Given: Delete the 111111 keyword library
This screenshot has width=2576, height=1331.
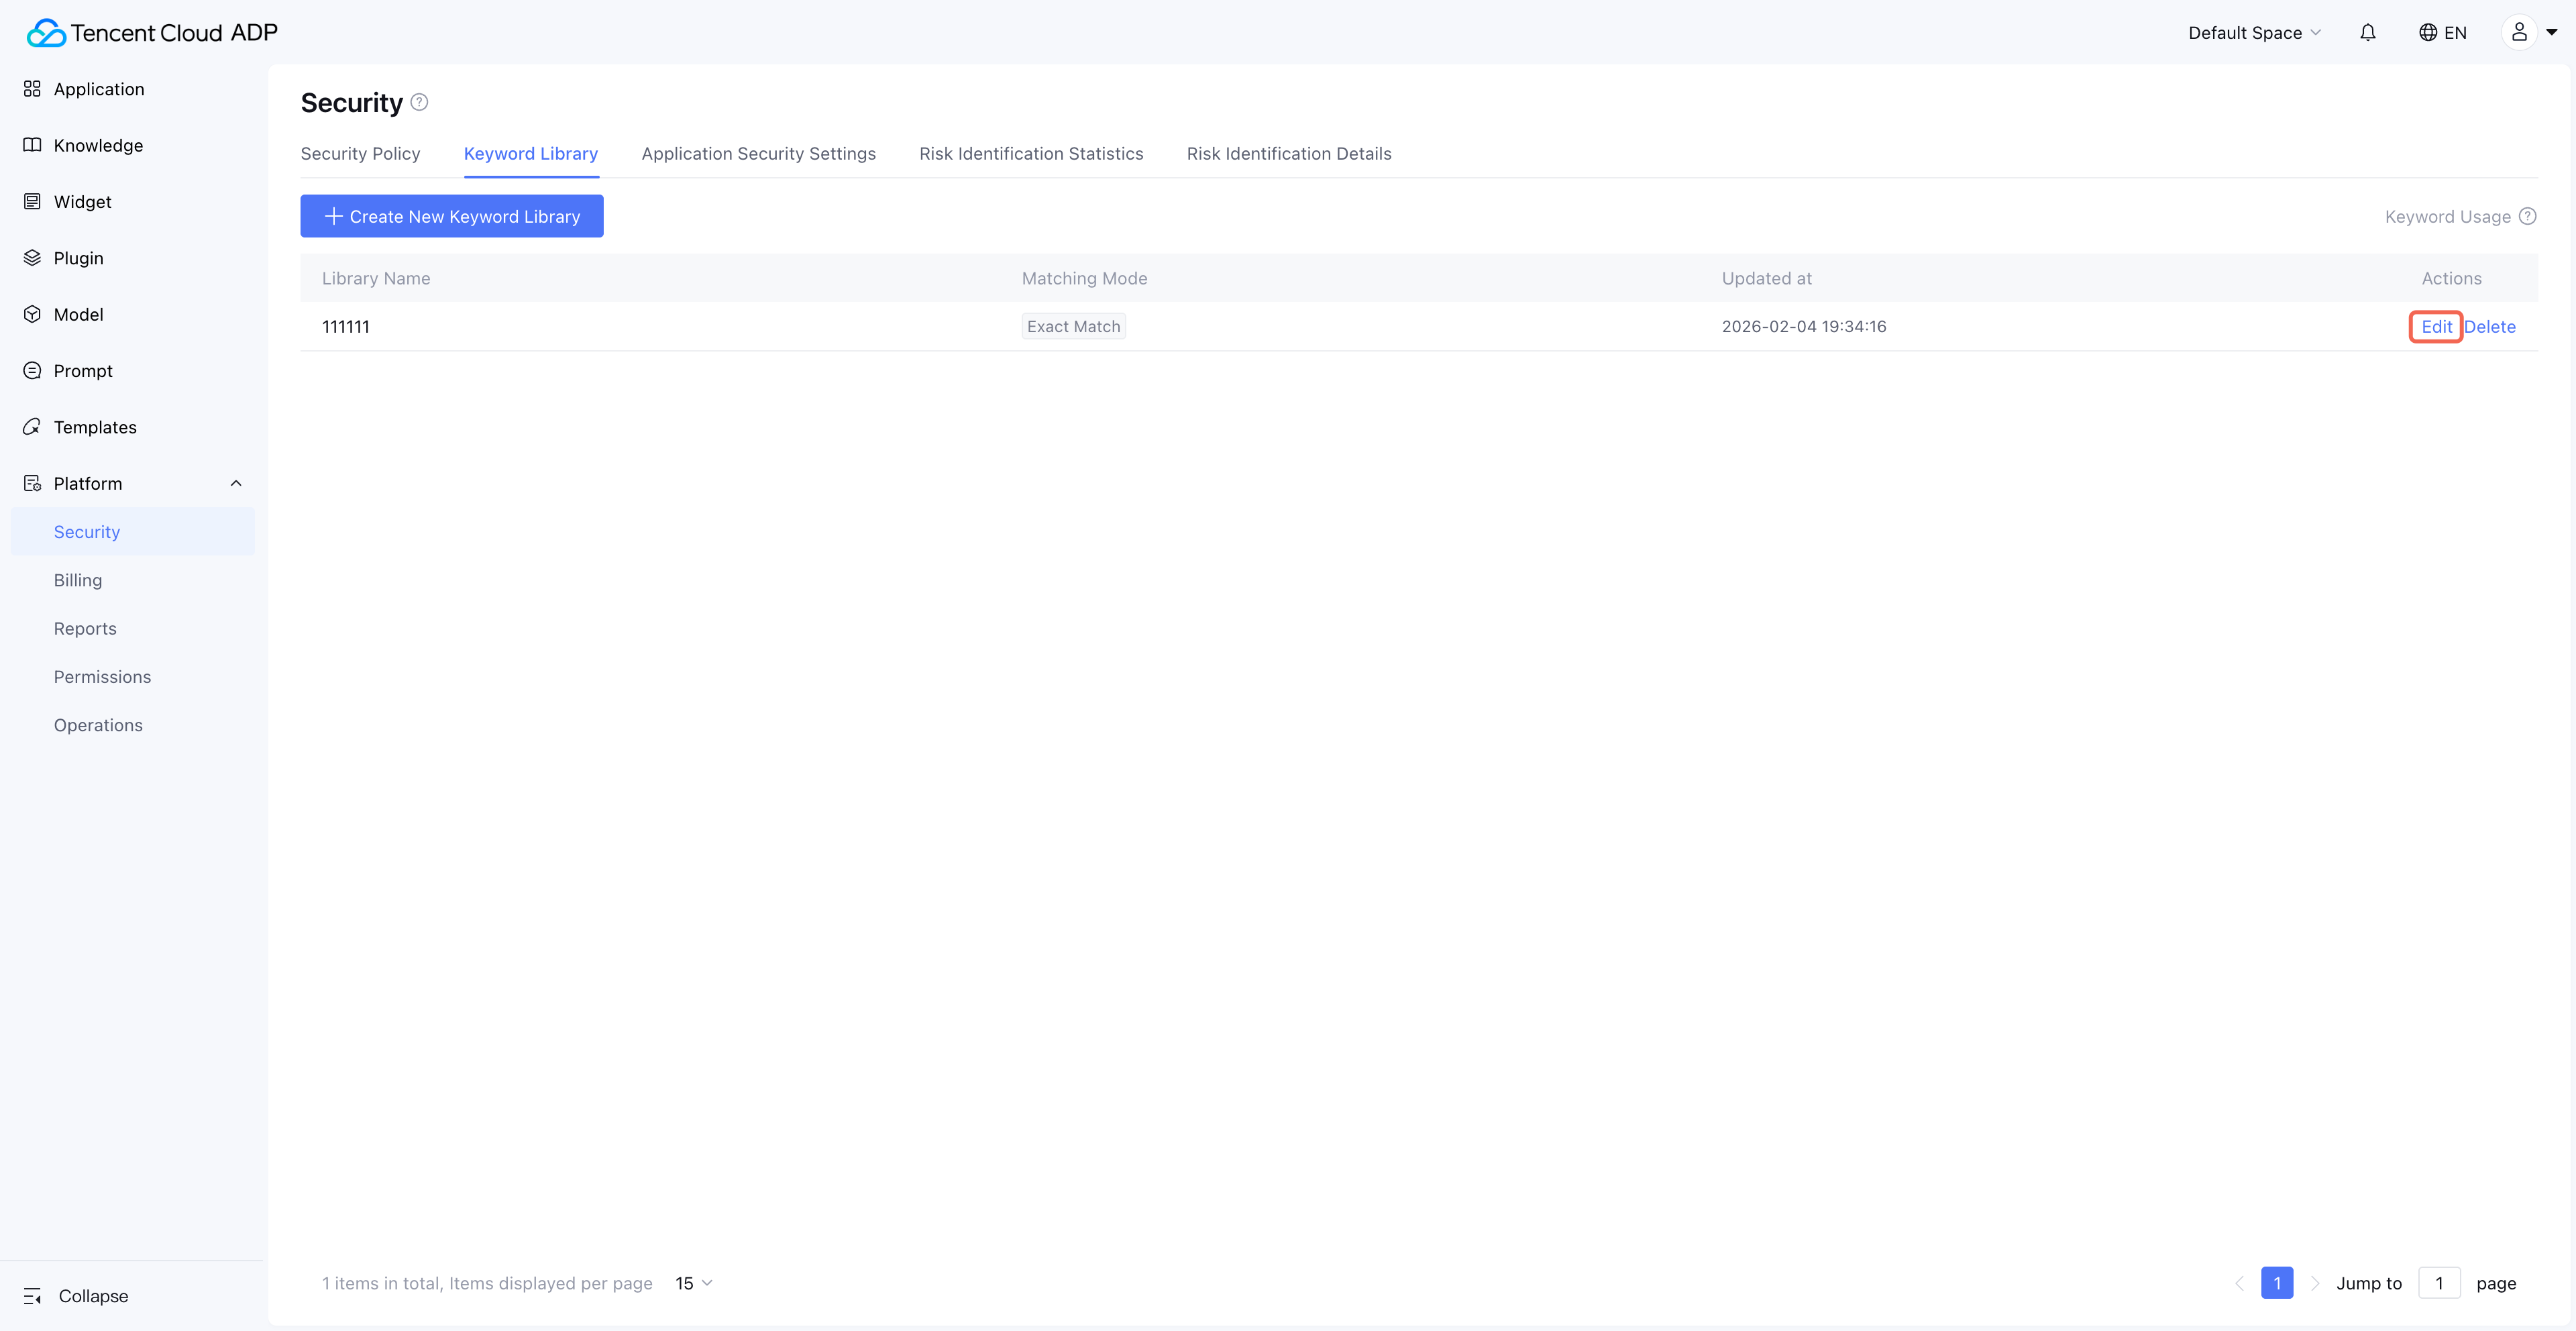Looking at the screenshot, I should pos(2489,326).
